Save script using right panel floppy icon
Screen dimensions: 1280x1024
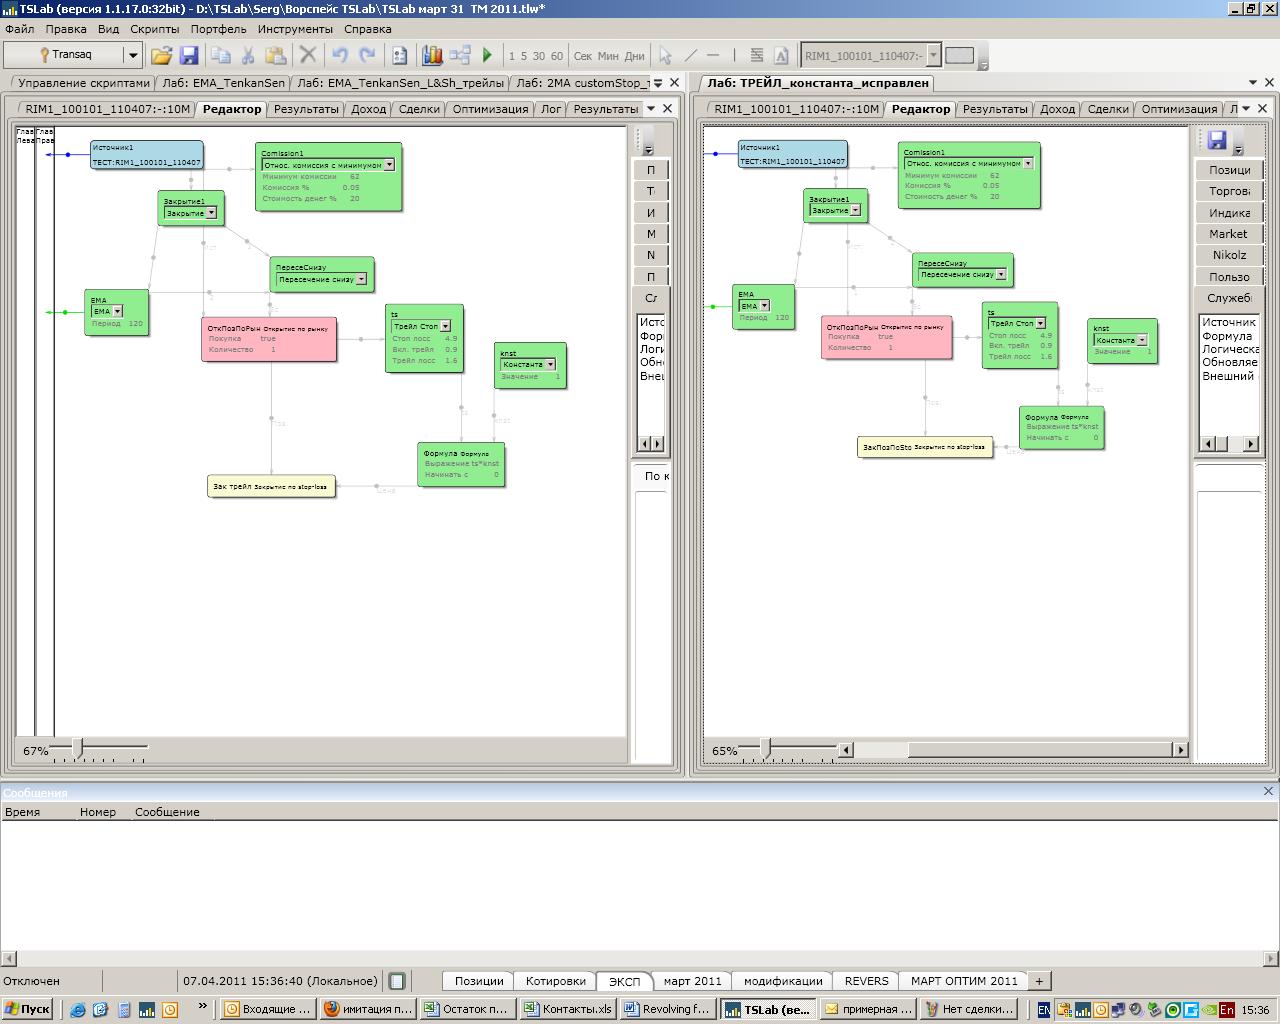pyautogui.click(x=1217, y=140)
